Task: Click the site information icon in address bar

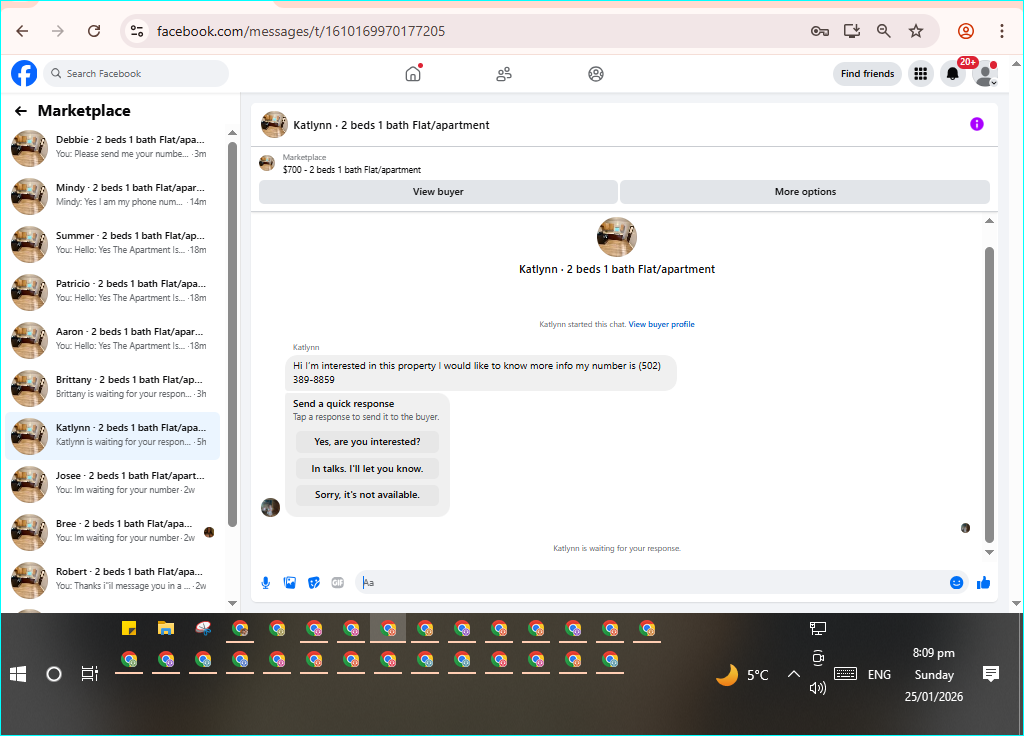Action: click(x=137, y=31)
